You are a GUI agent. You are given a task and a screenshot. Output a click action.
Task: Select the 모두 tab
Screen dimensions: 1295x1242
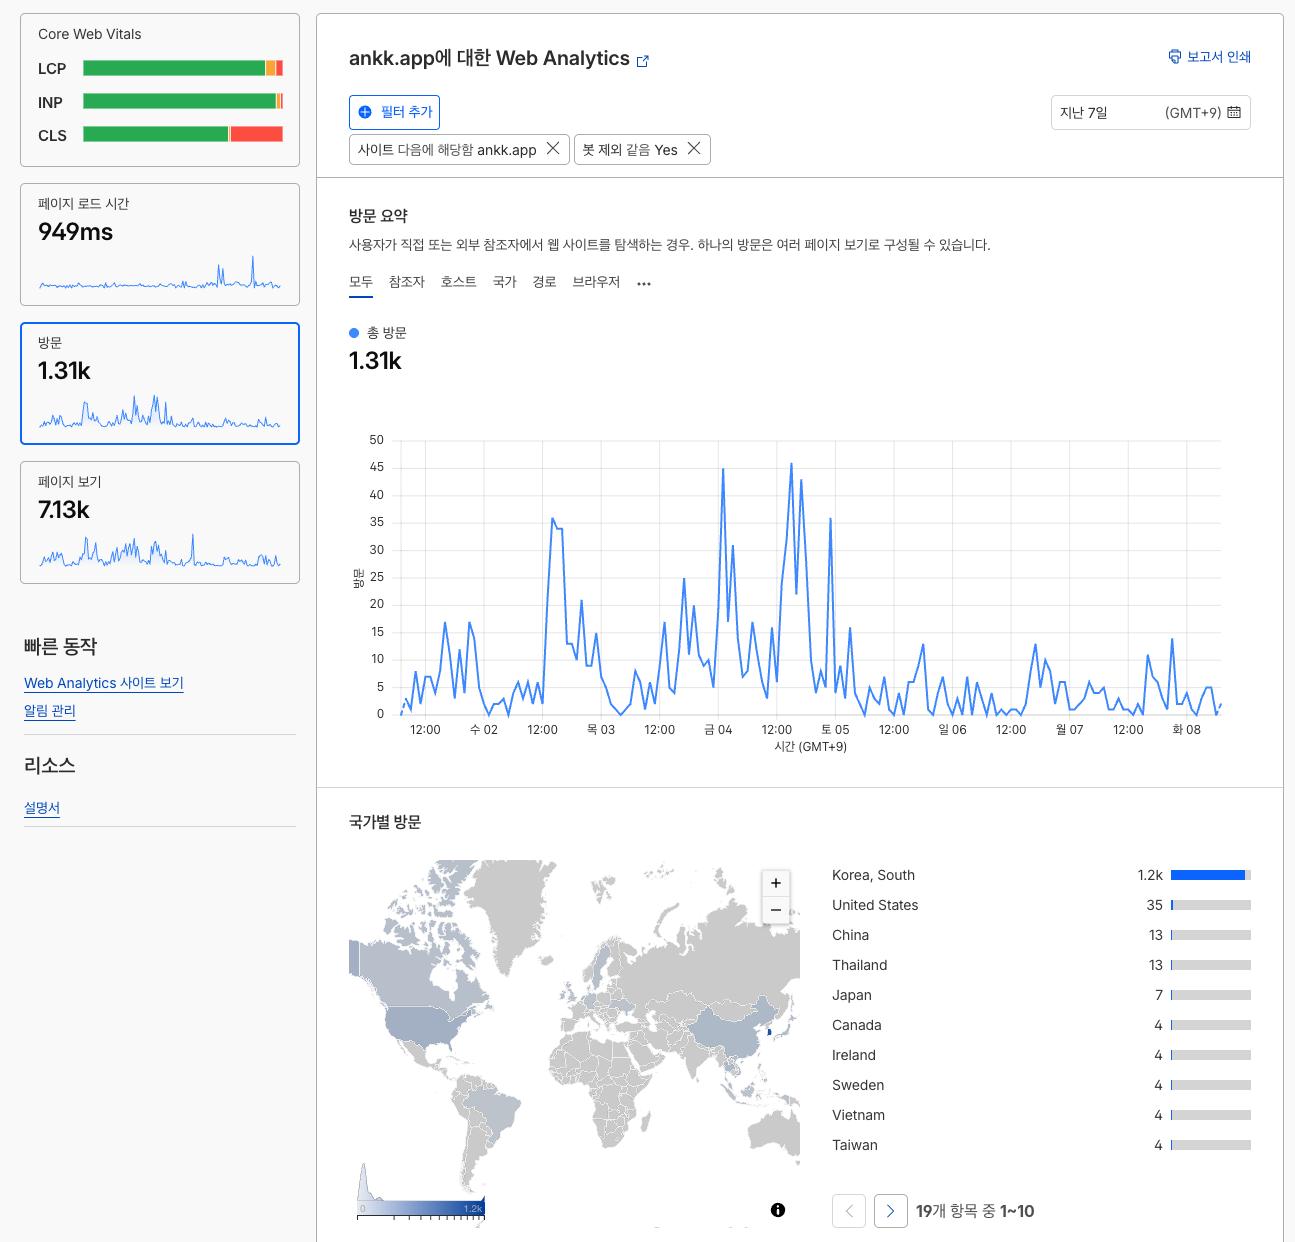pyautogui.click(x=361, y=282)
